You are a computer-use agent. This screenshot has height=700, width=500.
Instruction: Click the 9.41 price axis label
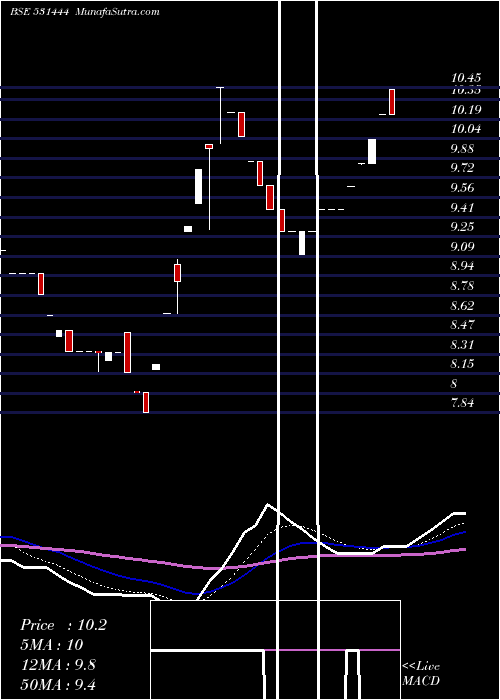pyautogui.click(x=462, y=208)
